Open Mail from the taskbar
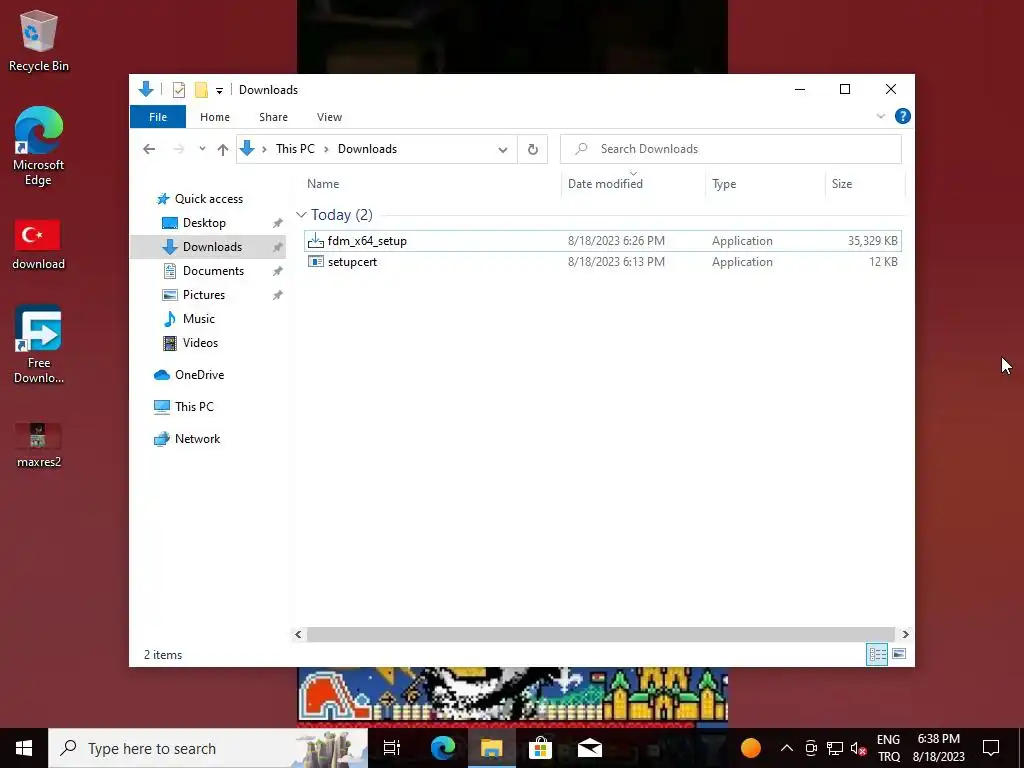Viewport: 1024px width, 768px height. (x=590, y=748)
